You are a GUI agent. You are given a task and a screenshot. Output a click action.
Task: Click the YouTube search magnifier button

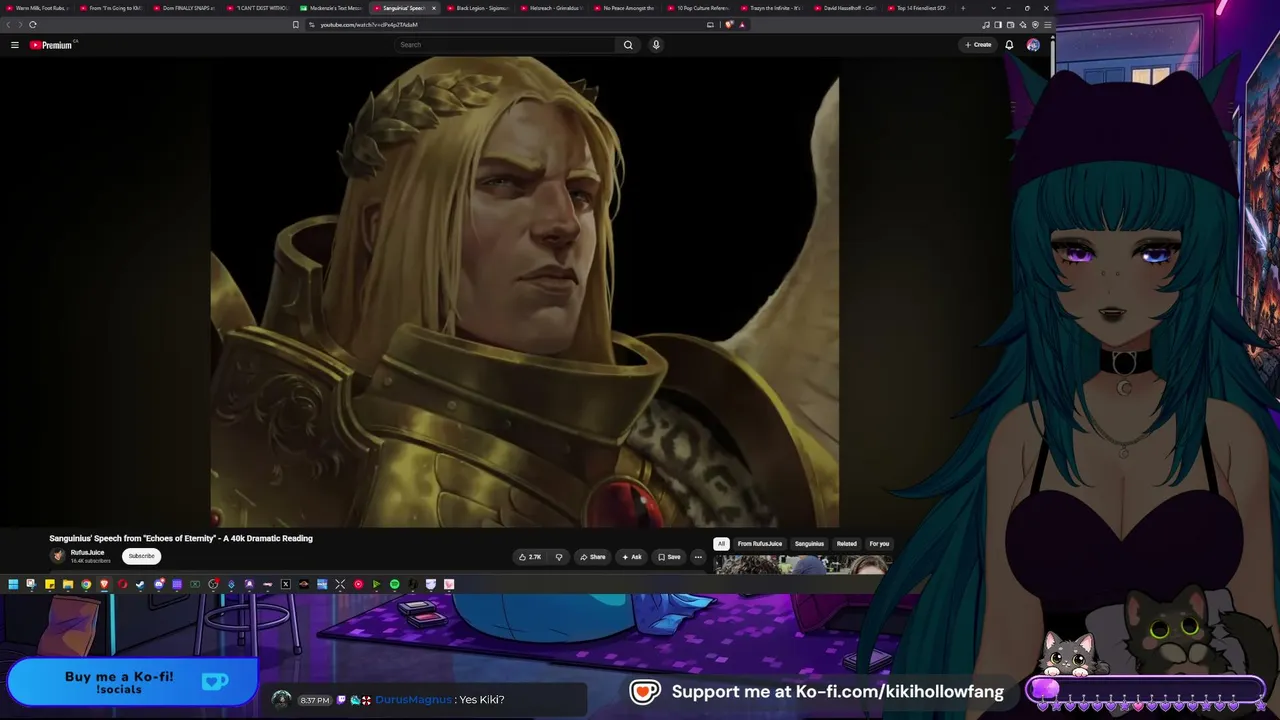click(628, 45)
